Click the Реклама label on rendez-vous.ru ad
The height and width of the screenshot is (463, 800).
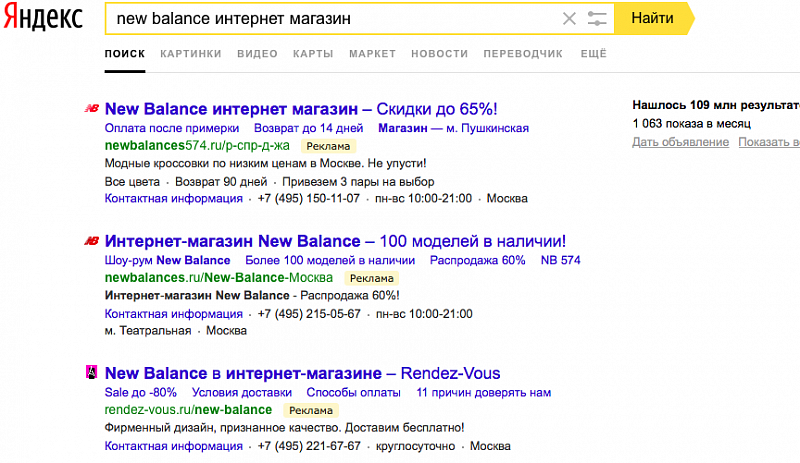coord(311,411)
